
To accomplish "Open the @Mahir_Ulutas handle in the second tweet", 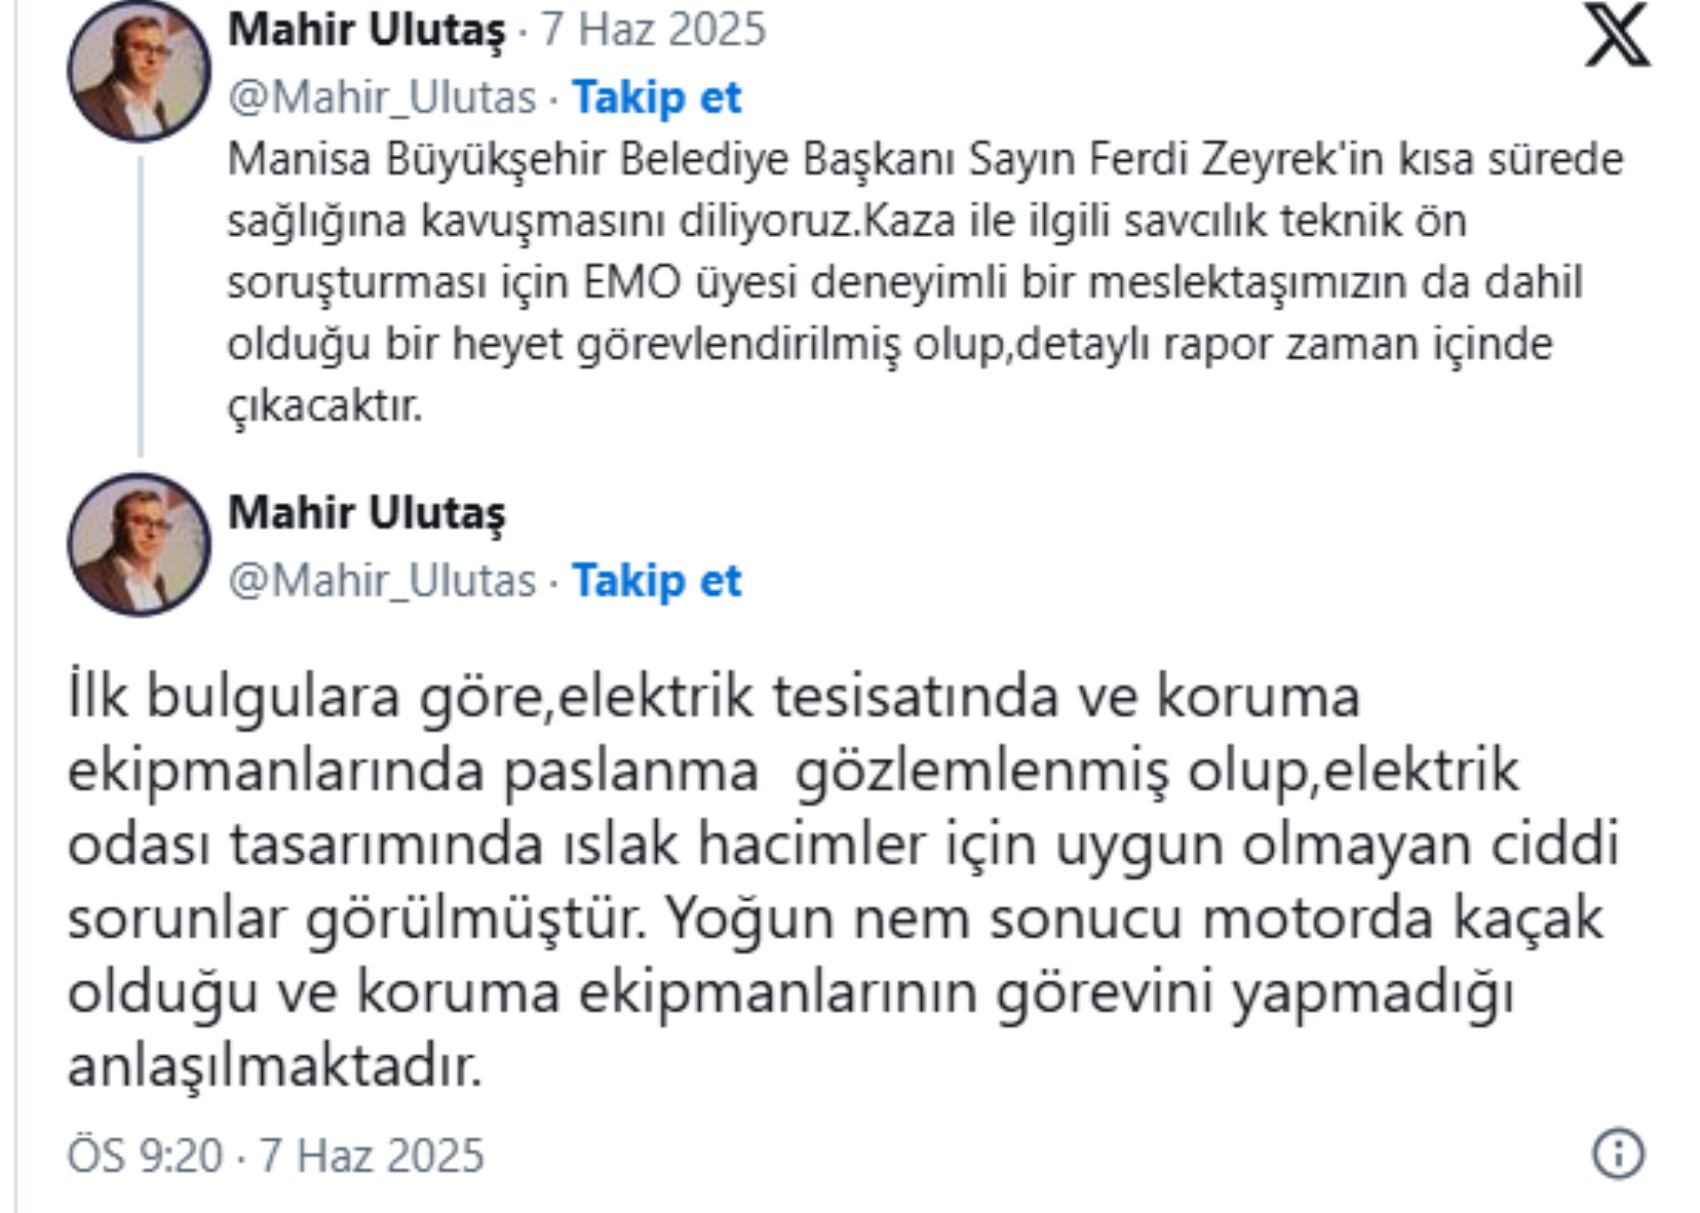I will coord(382,581).
